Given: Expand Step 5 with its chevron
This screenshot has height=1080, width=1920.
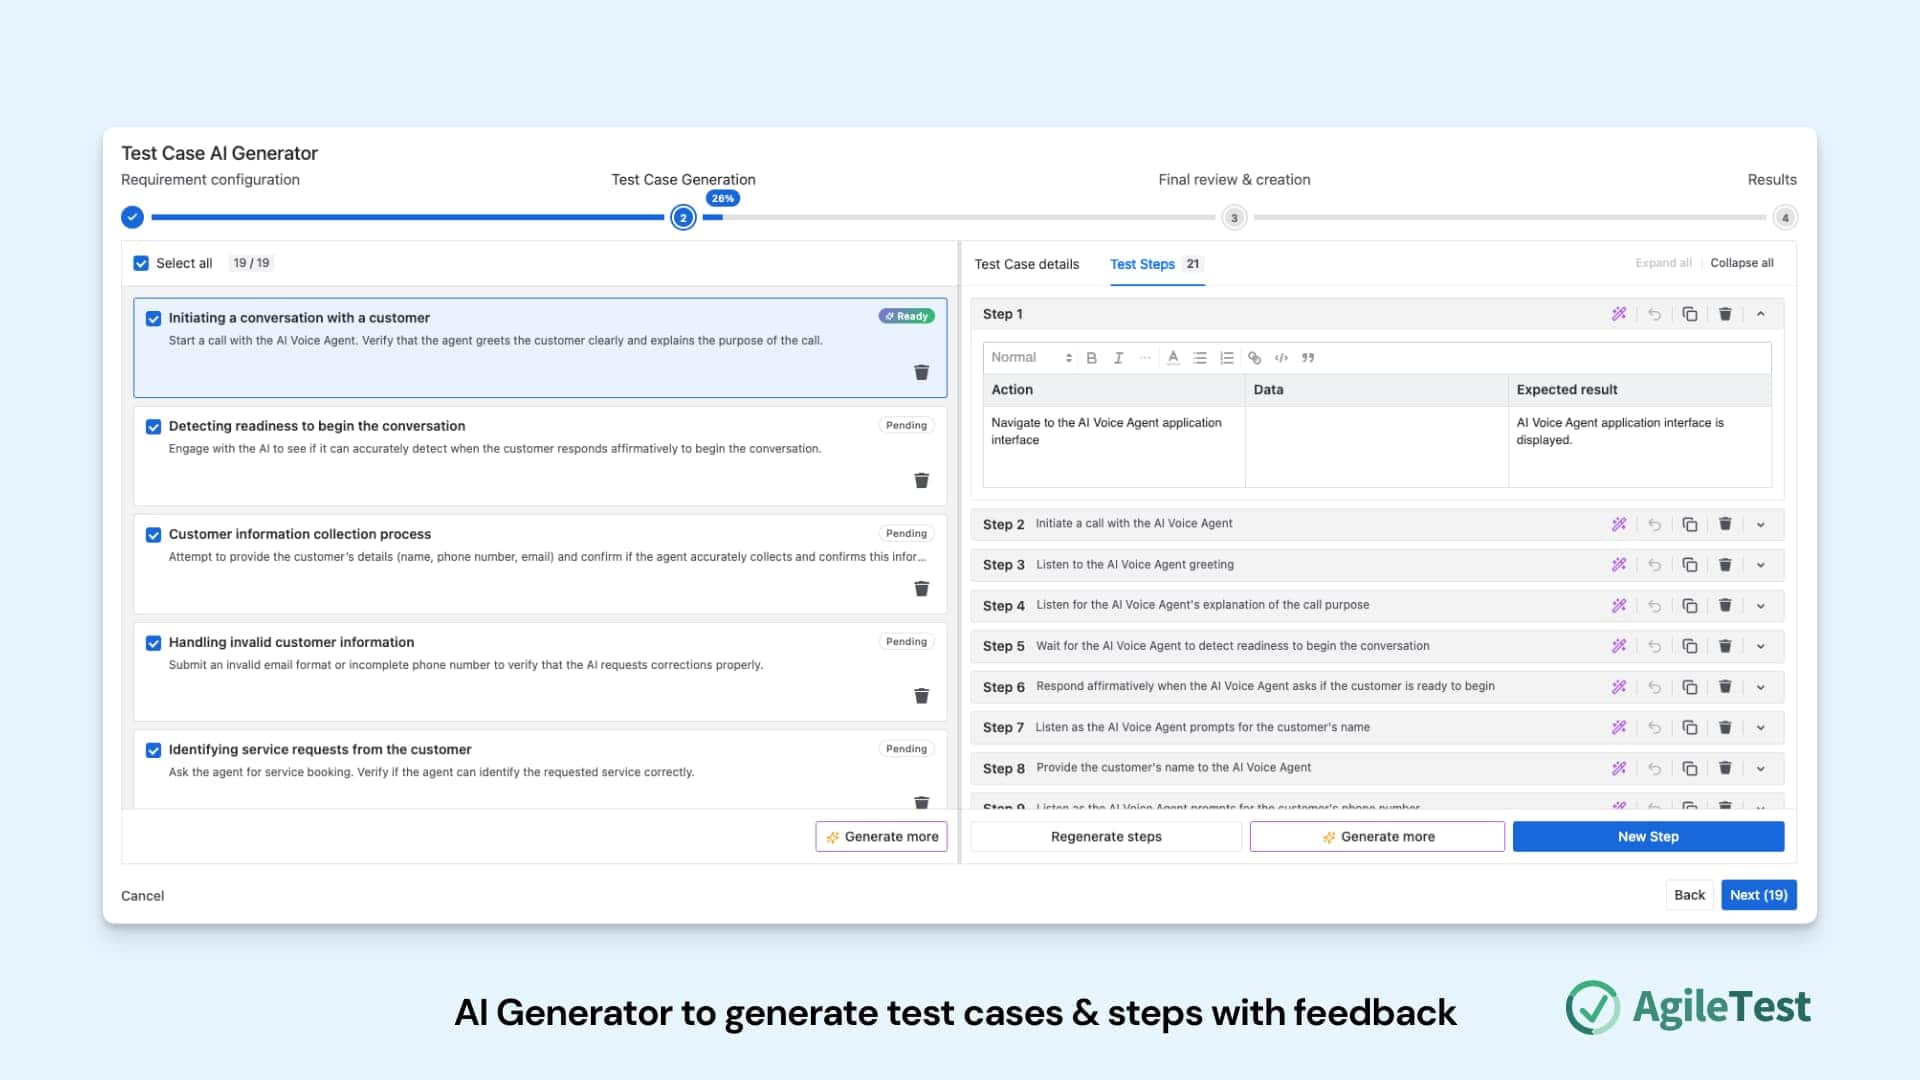Looking at the screenshot, I should 1761,646.
